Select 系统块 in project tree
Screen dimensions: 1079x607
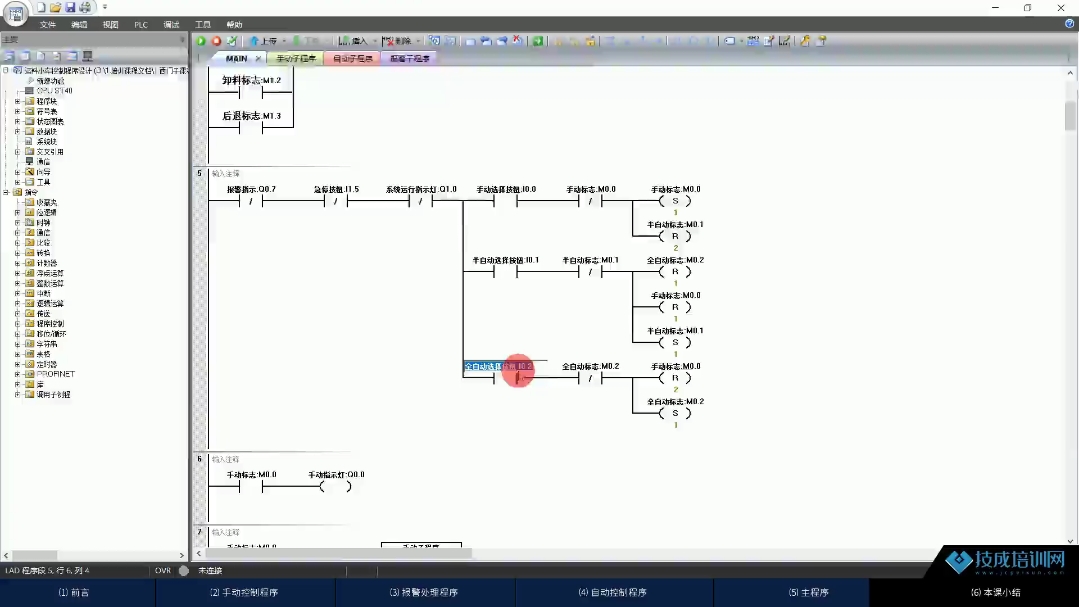(x=46, y=142)
